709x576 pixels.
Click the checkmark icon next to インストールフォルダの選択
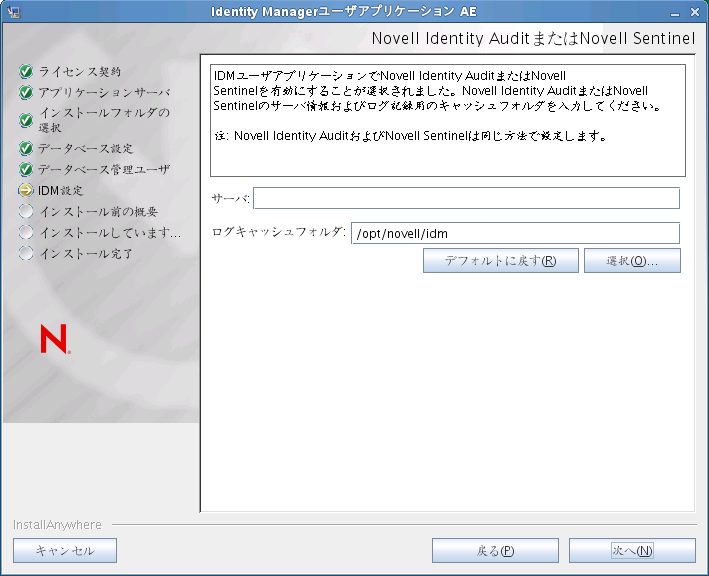pos(26,120)
